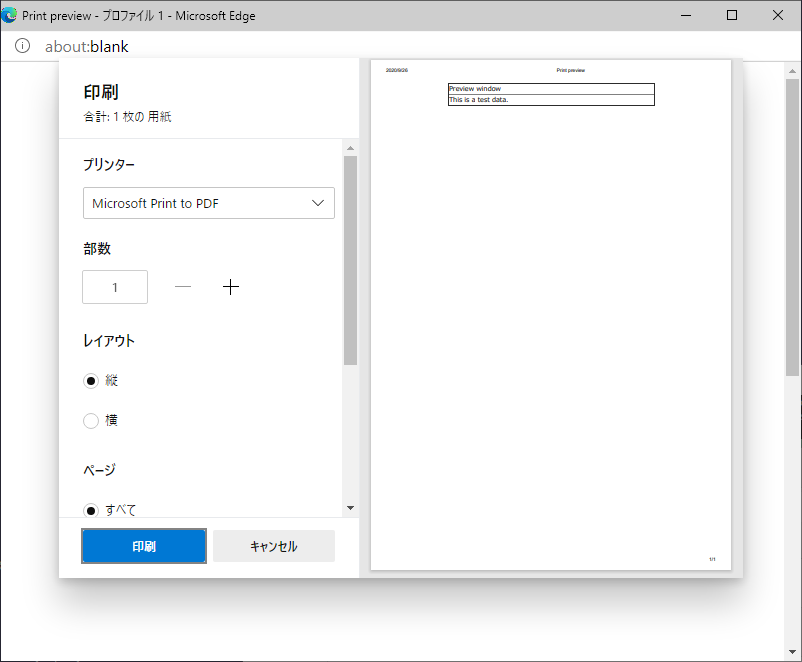This screenshot has height=662, width=802.
Task: Increase copies with the plus button
Action: (231, 287)
